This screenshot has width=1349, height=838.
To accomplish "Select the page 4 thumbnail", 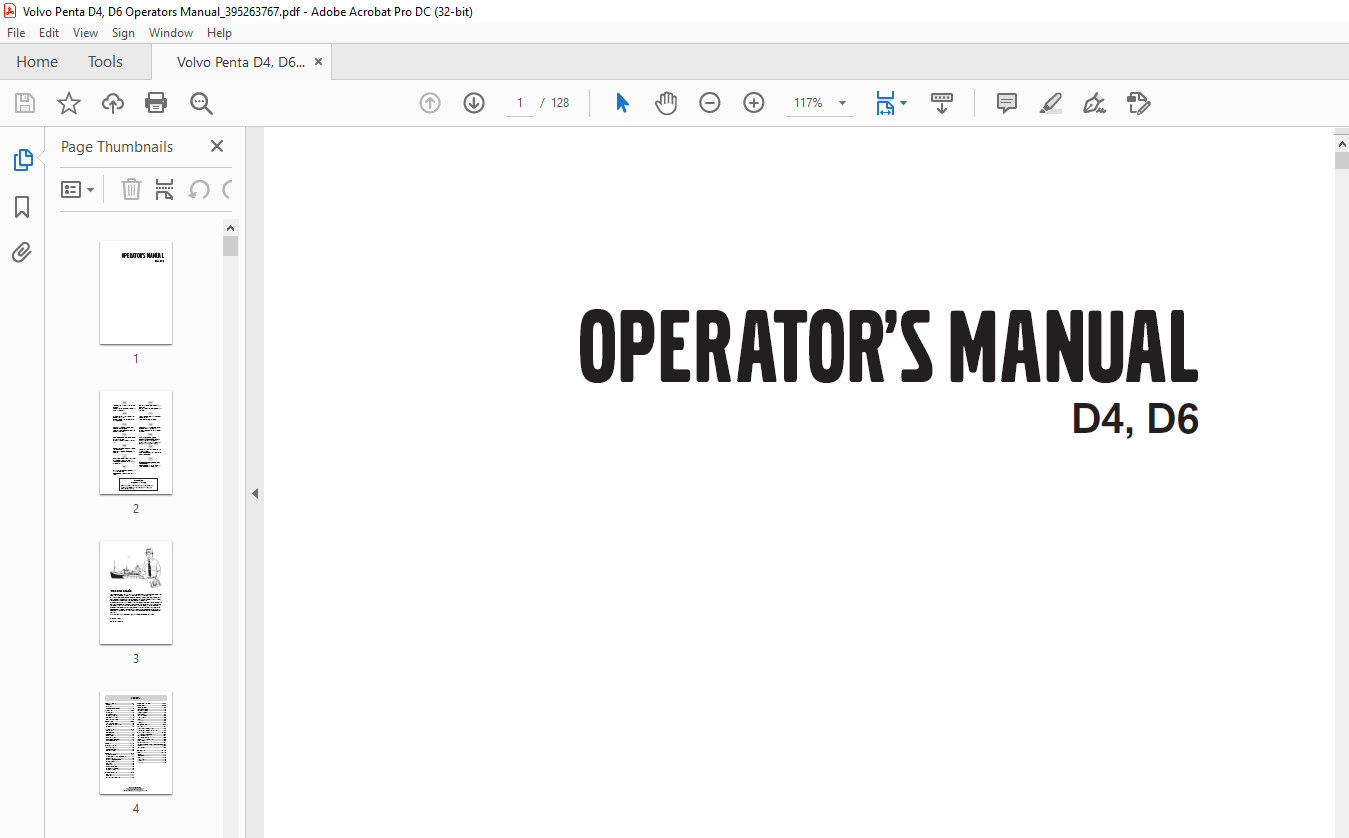I will 136,743.
